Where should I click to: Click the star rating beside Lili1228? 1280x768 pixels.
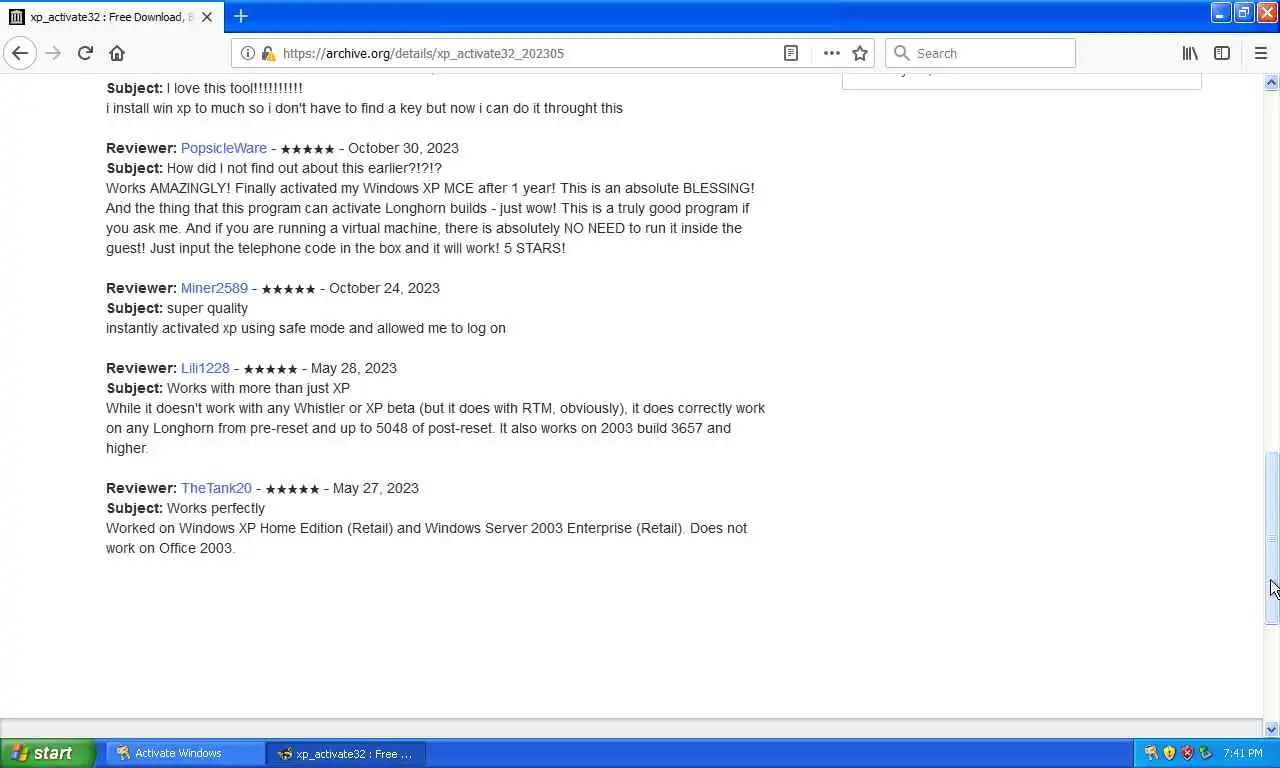(x=270, y=369)
